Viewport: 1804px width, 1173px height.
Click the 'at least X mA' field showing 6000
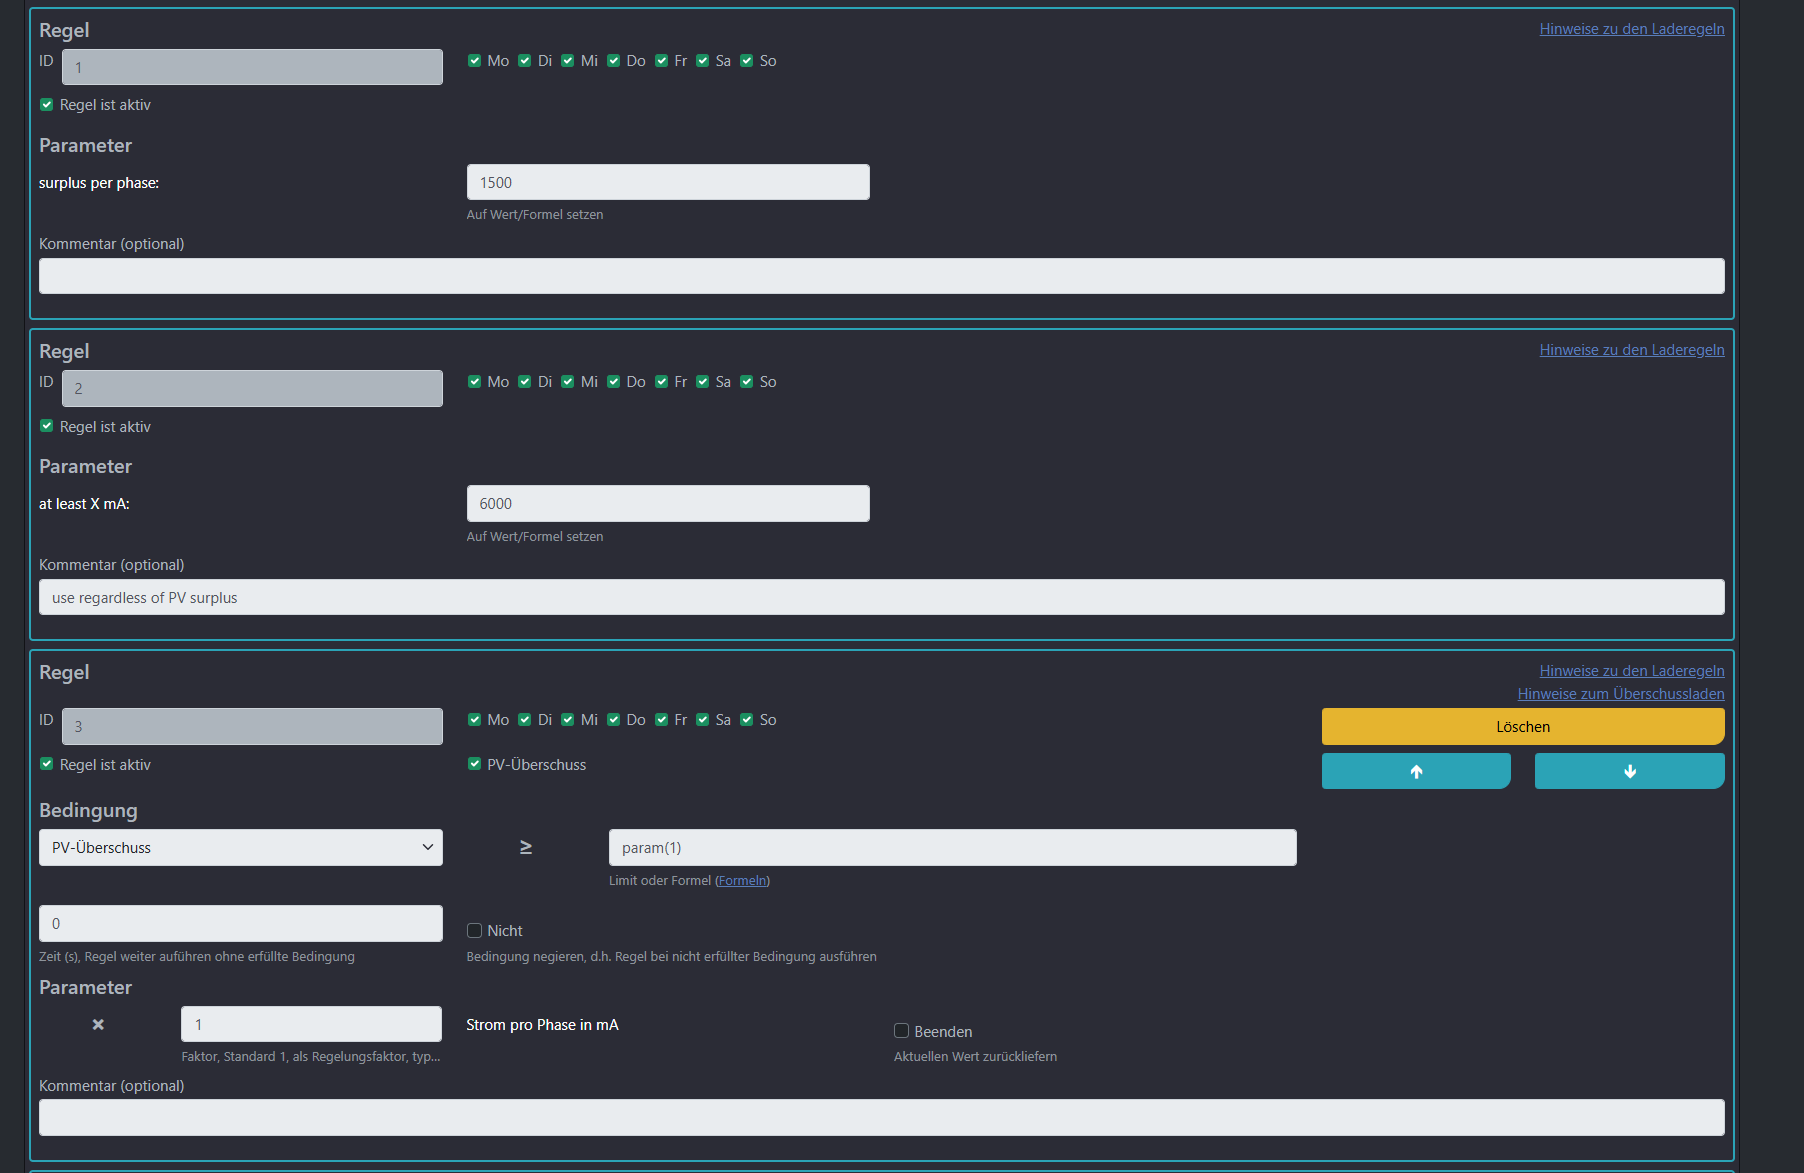pos(667,504)
